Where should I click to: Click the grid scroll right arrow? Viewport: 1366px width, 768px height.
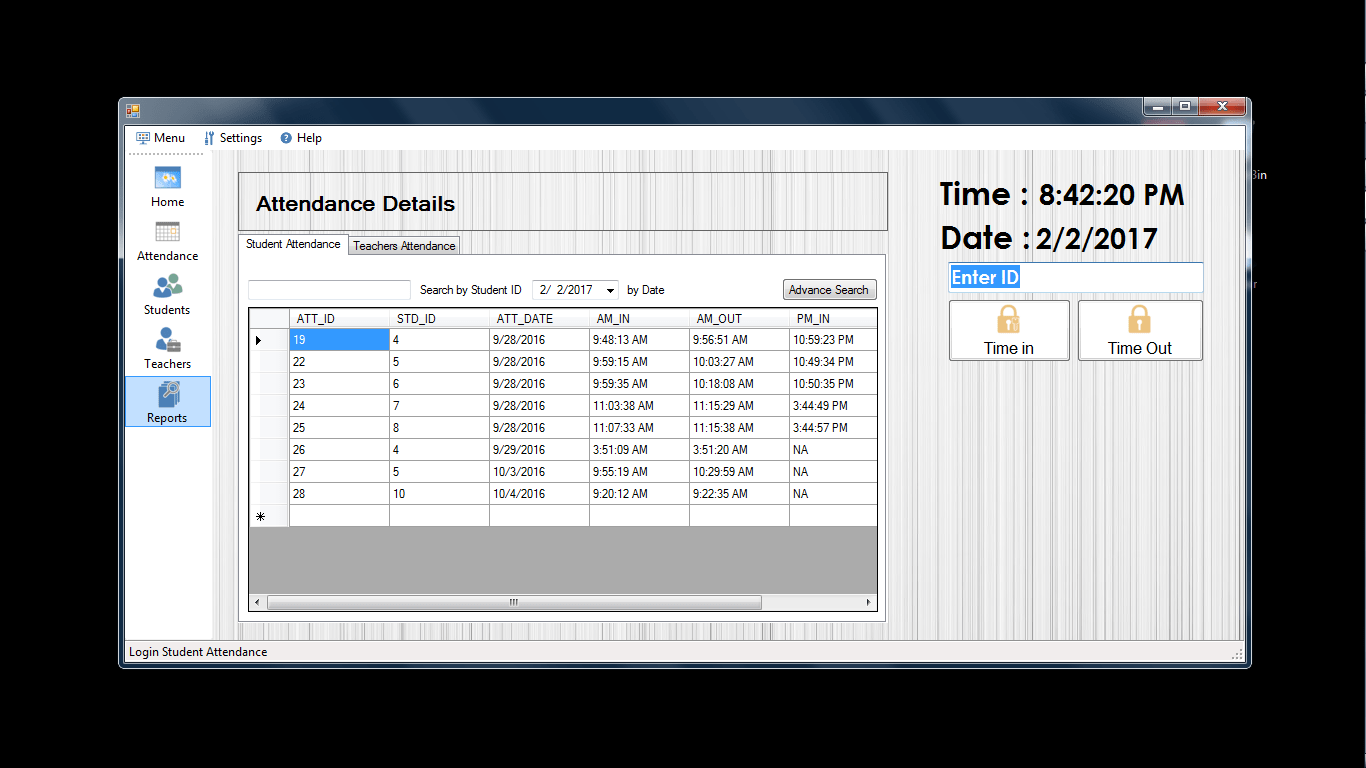[x=868, y=603]
